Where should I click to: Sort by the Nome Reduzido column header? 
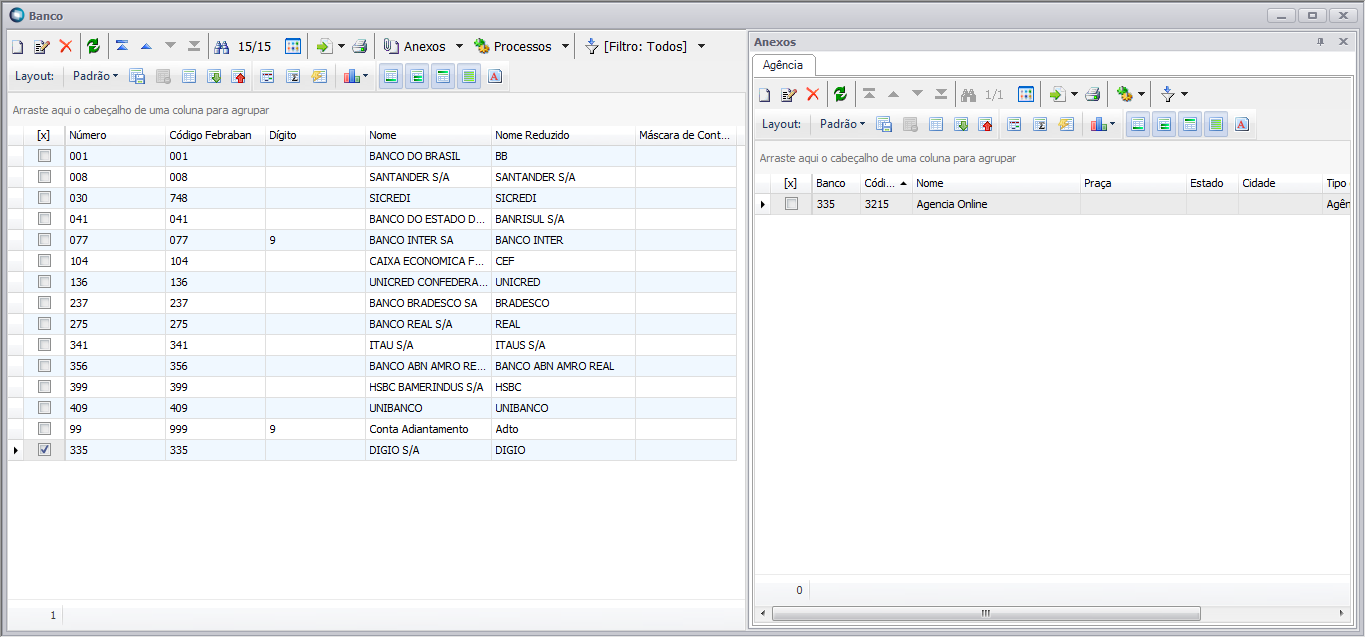pos(563,135)
